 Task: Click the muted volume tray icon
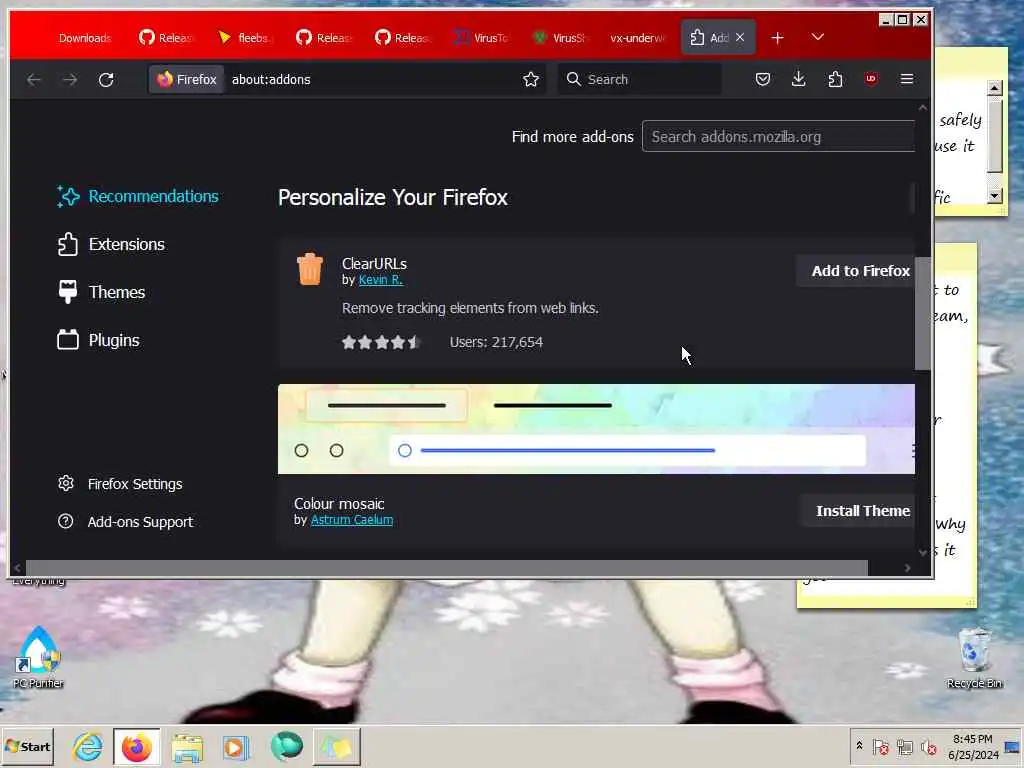coord(928,746)
